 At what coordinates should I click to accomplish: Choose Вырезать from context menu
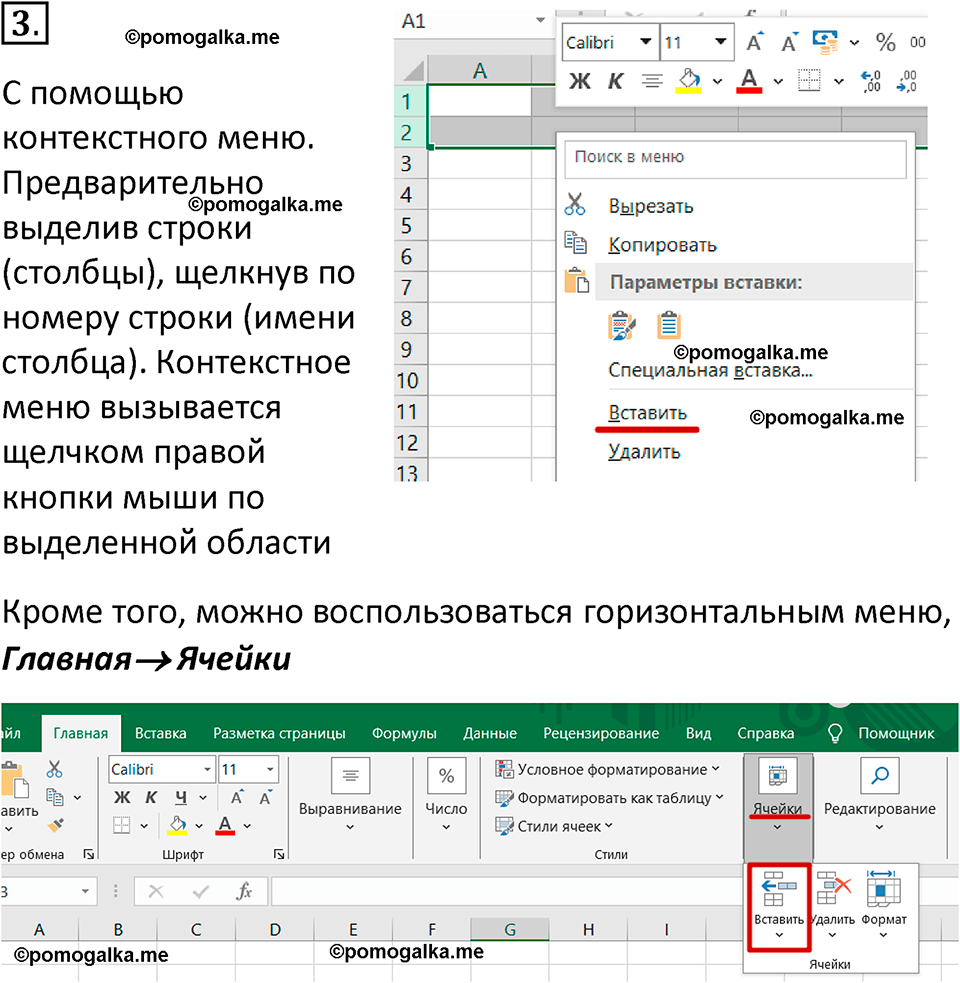pyautogui.click(x=651, y=206)
